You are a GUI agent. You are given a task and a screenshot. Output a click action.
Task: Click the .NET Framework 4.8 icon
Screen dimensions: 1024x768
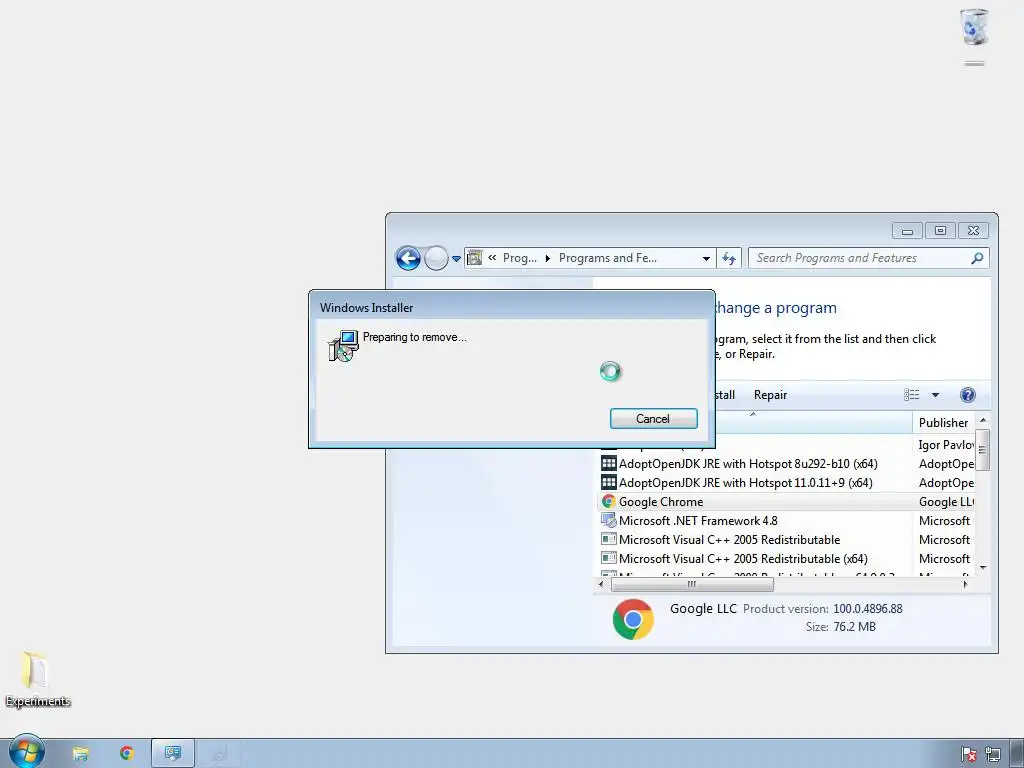pyautogui.click(x=609, y=520)
